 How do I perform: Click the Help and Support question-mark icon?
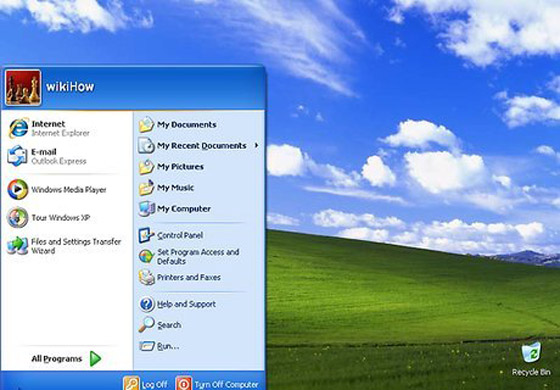tap(146, 304)
